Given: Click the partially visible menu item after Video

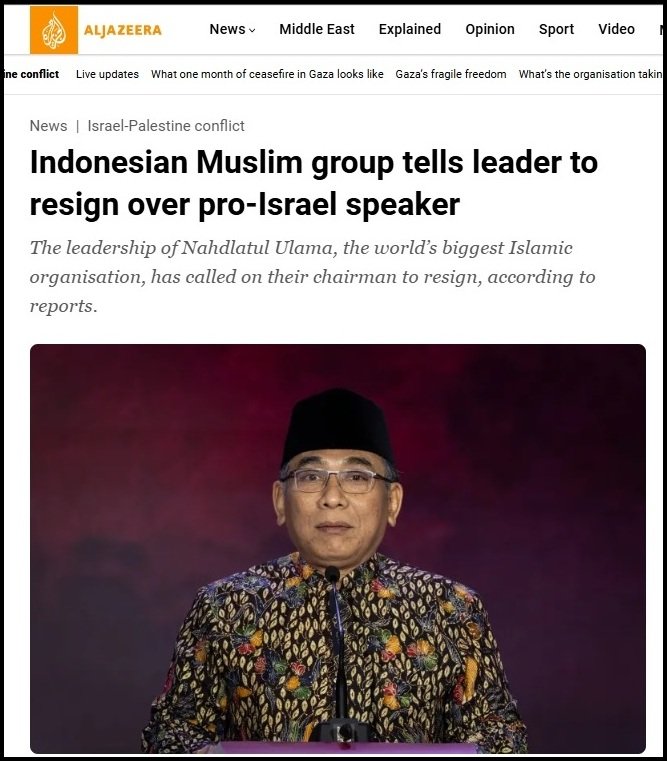Looking at the screenshot, I should [661, 29].
